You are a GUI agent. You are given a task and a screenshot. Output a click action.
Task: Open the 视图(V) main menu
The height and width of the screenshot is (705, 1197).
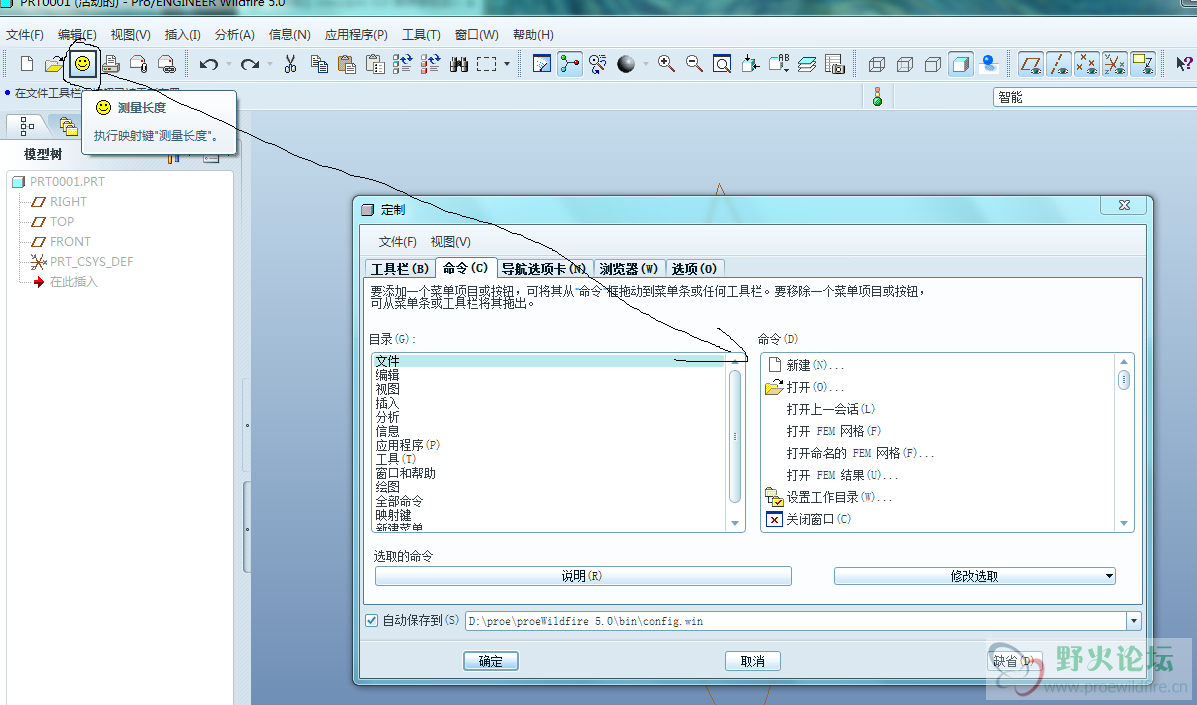tap(131, 35)
